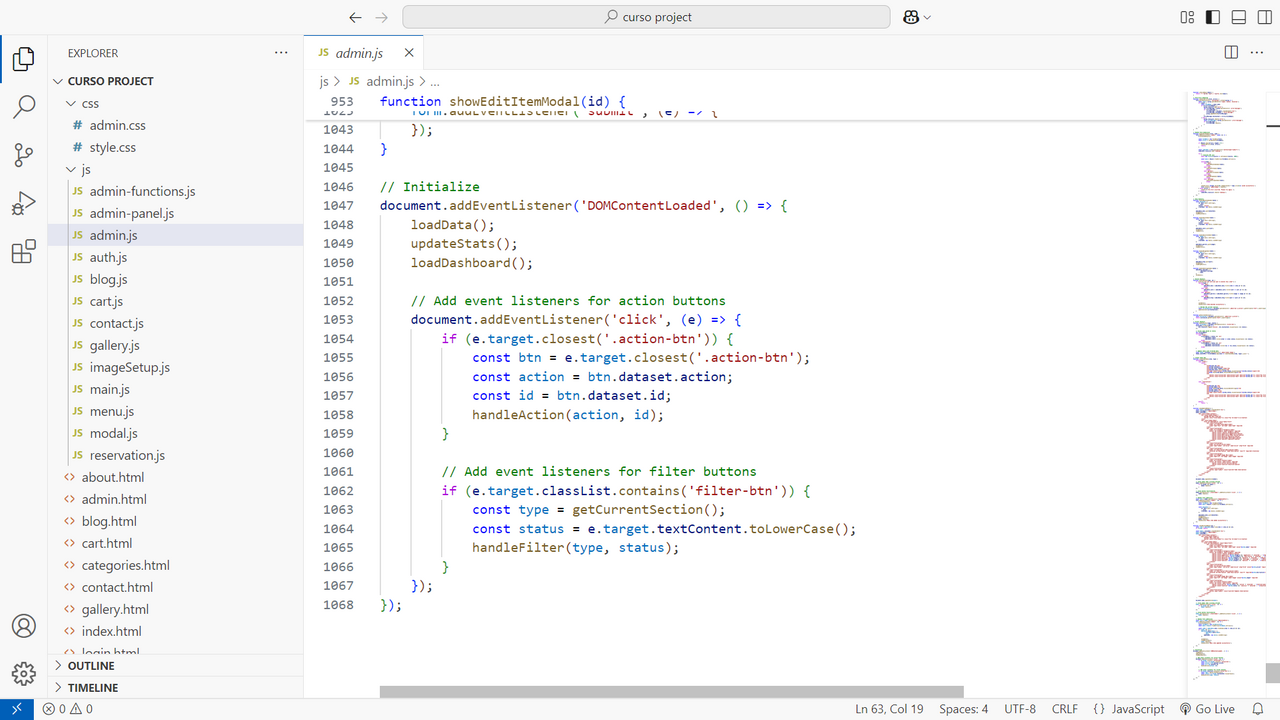Change line ending via CRLF
Image resolution: width=1280 pixels, height=720 pixels.
click(1065, 709)
